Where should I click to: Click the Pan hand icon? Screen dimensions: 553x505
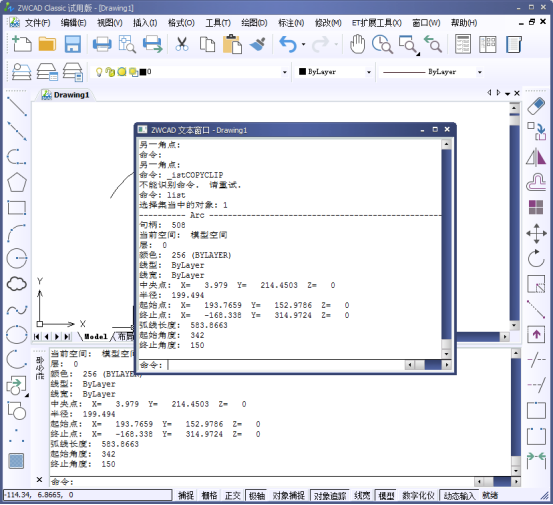[357, 44]
